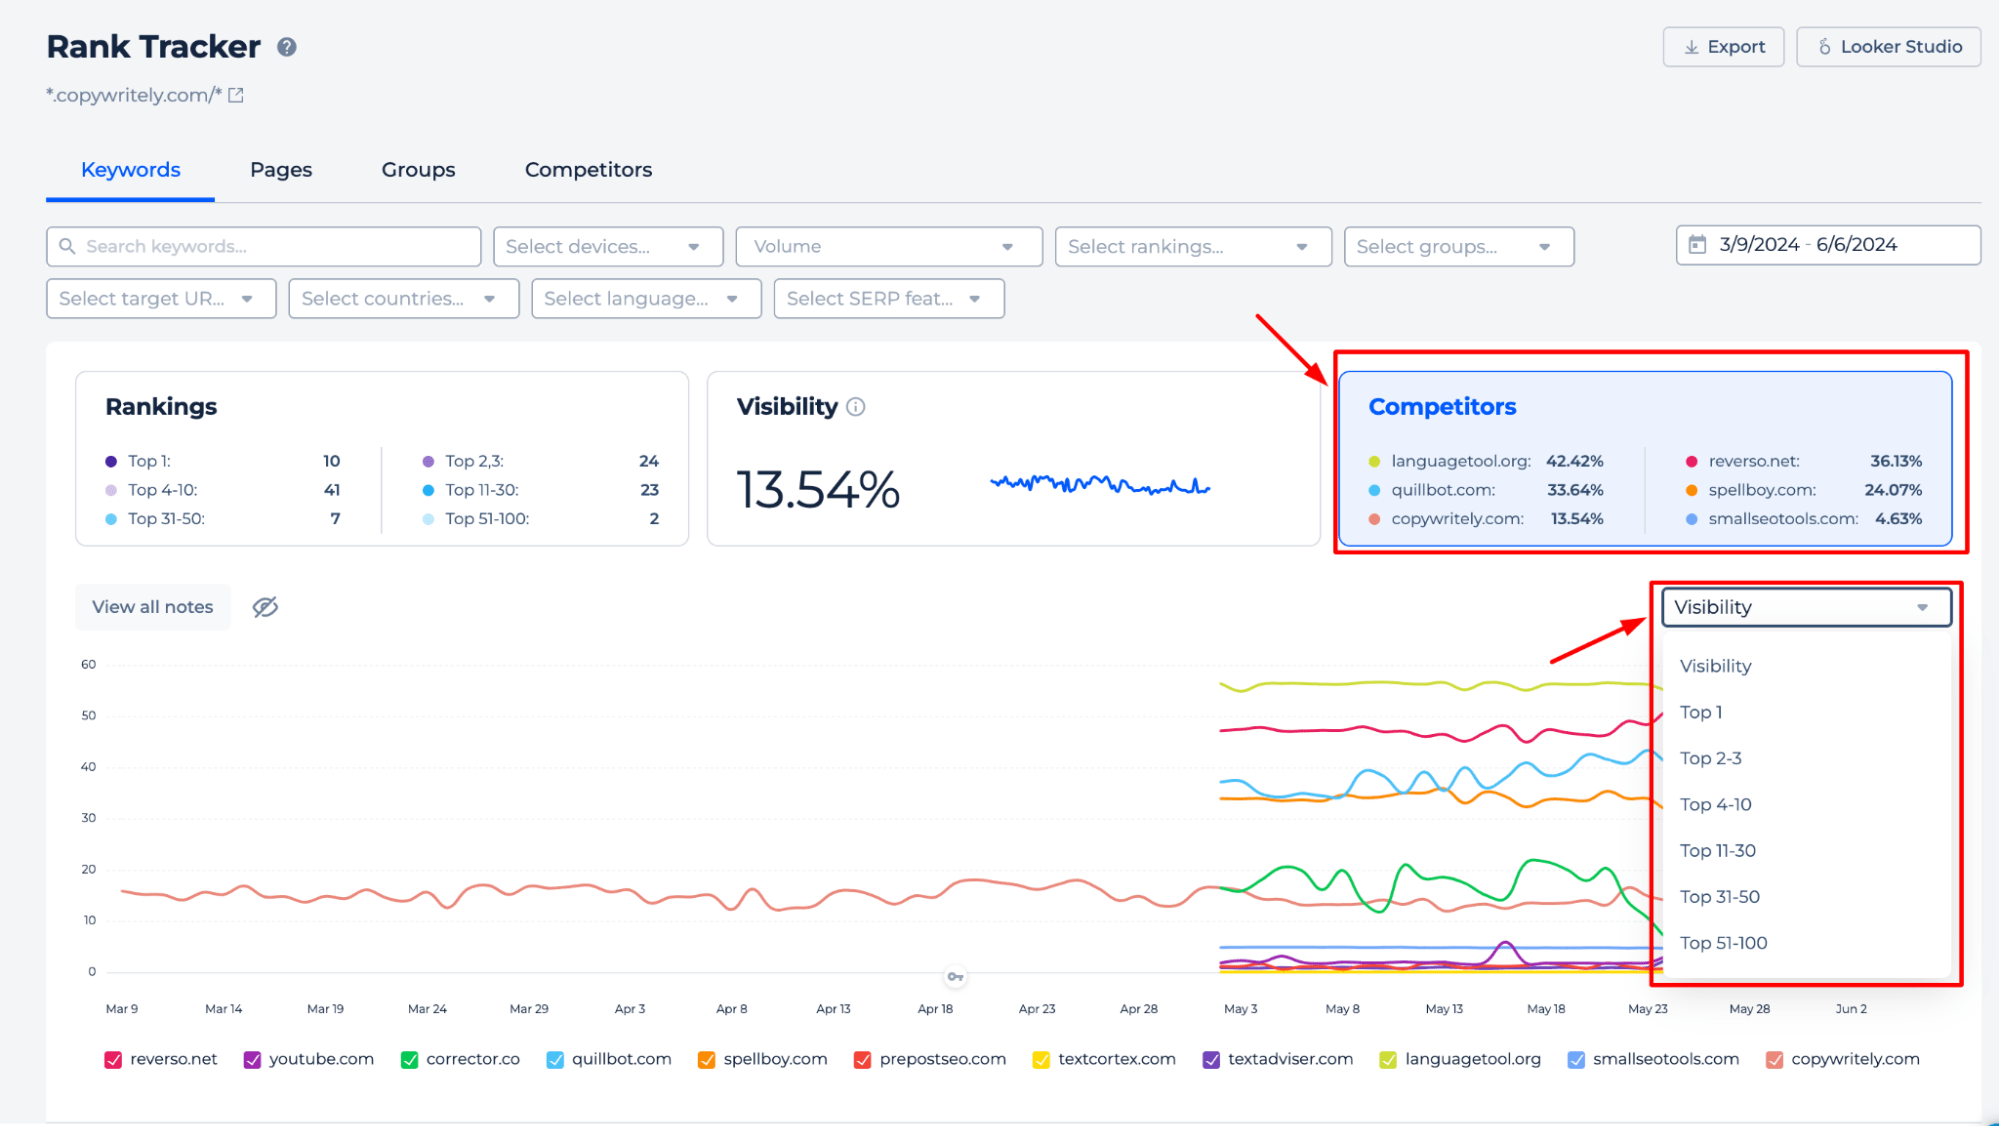Switch to the Competitors tab

[x=588, y=170]
